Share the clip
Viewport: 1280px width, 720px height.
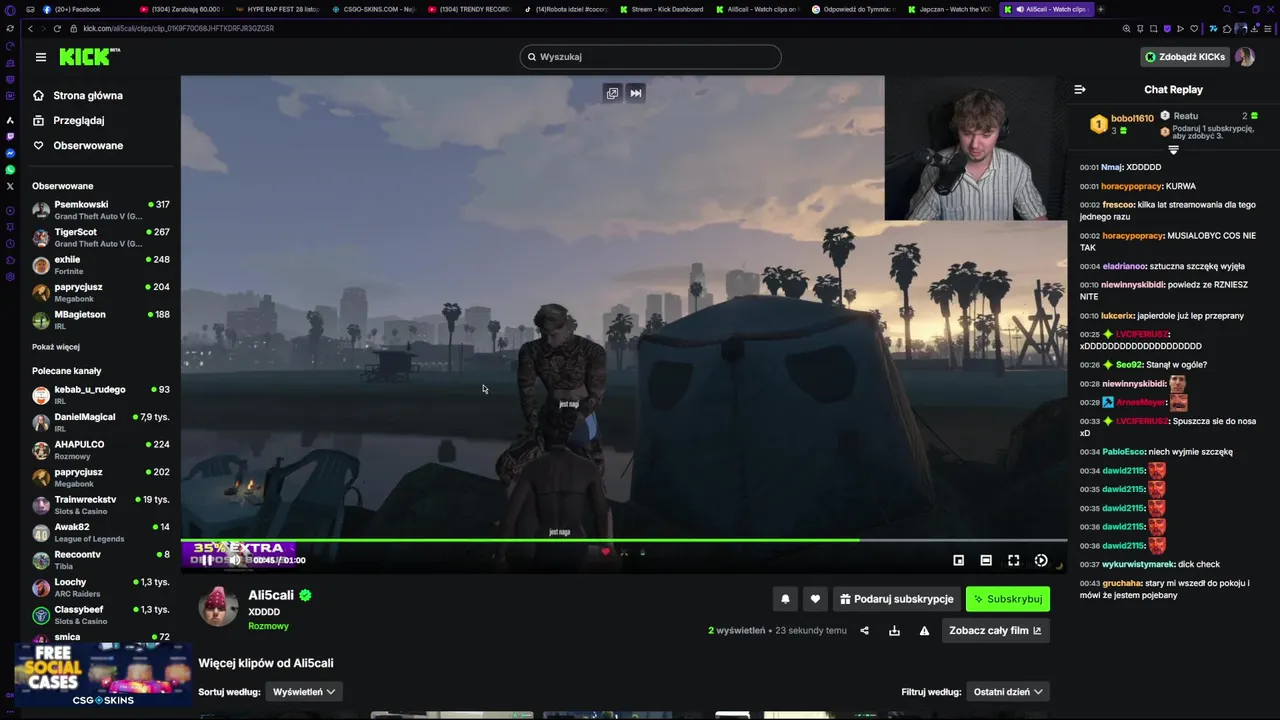point(864,631)
